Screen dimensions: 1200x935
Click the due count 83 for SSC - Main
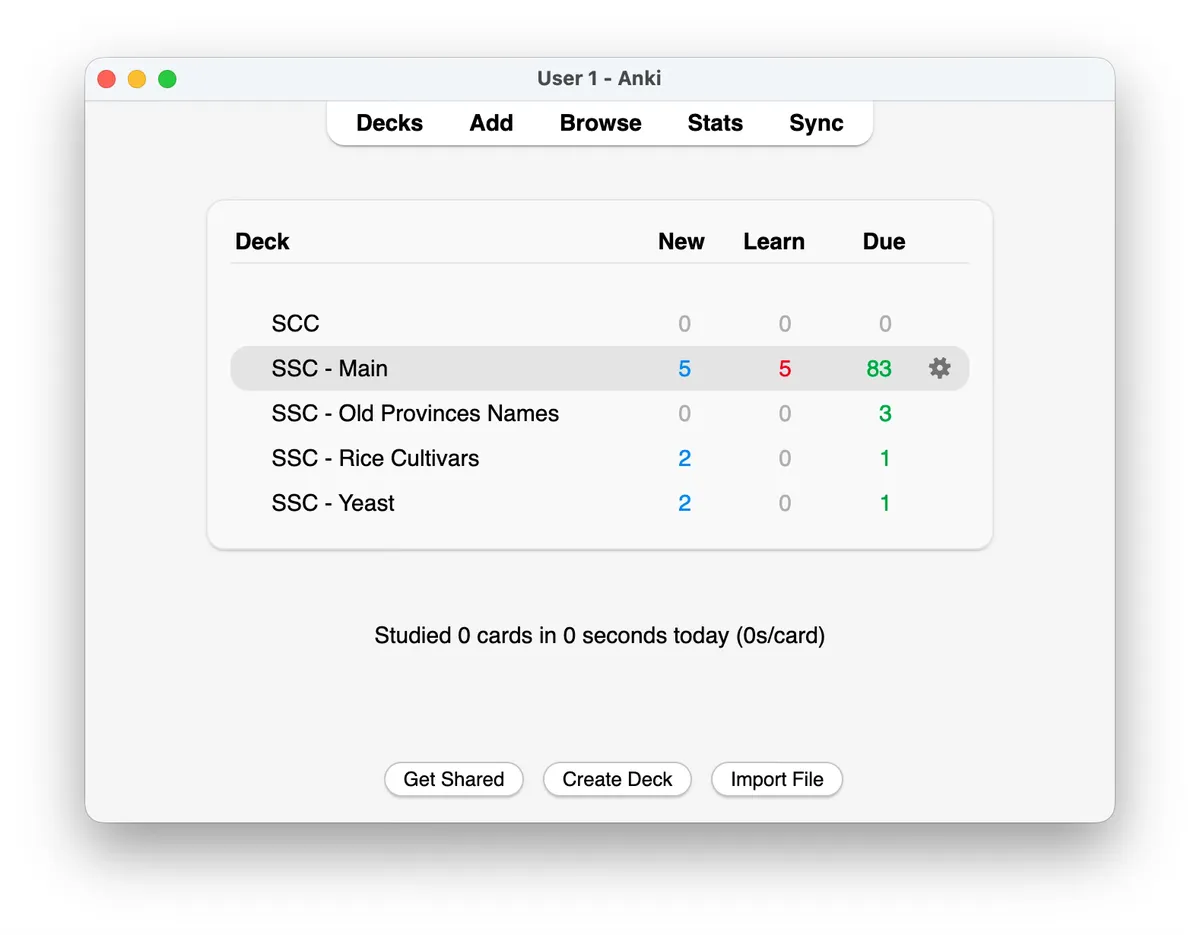point(879,368)
